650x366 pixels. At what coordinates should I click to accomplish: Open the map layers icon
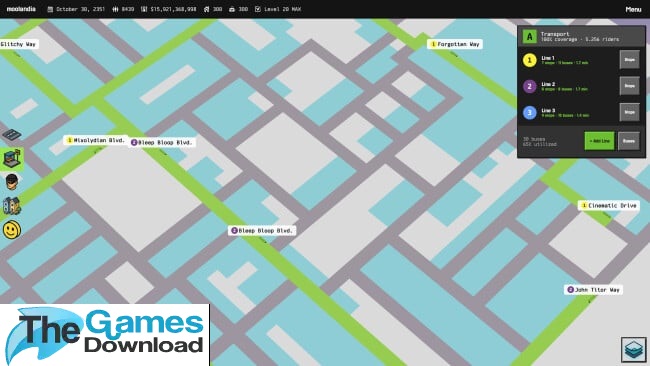(633, 349)
